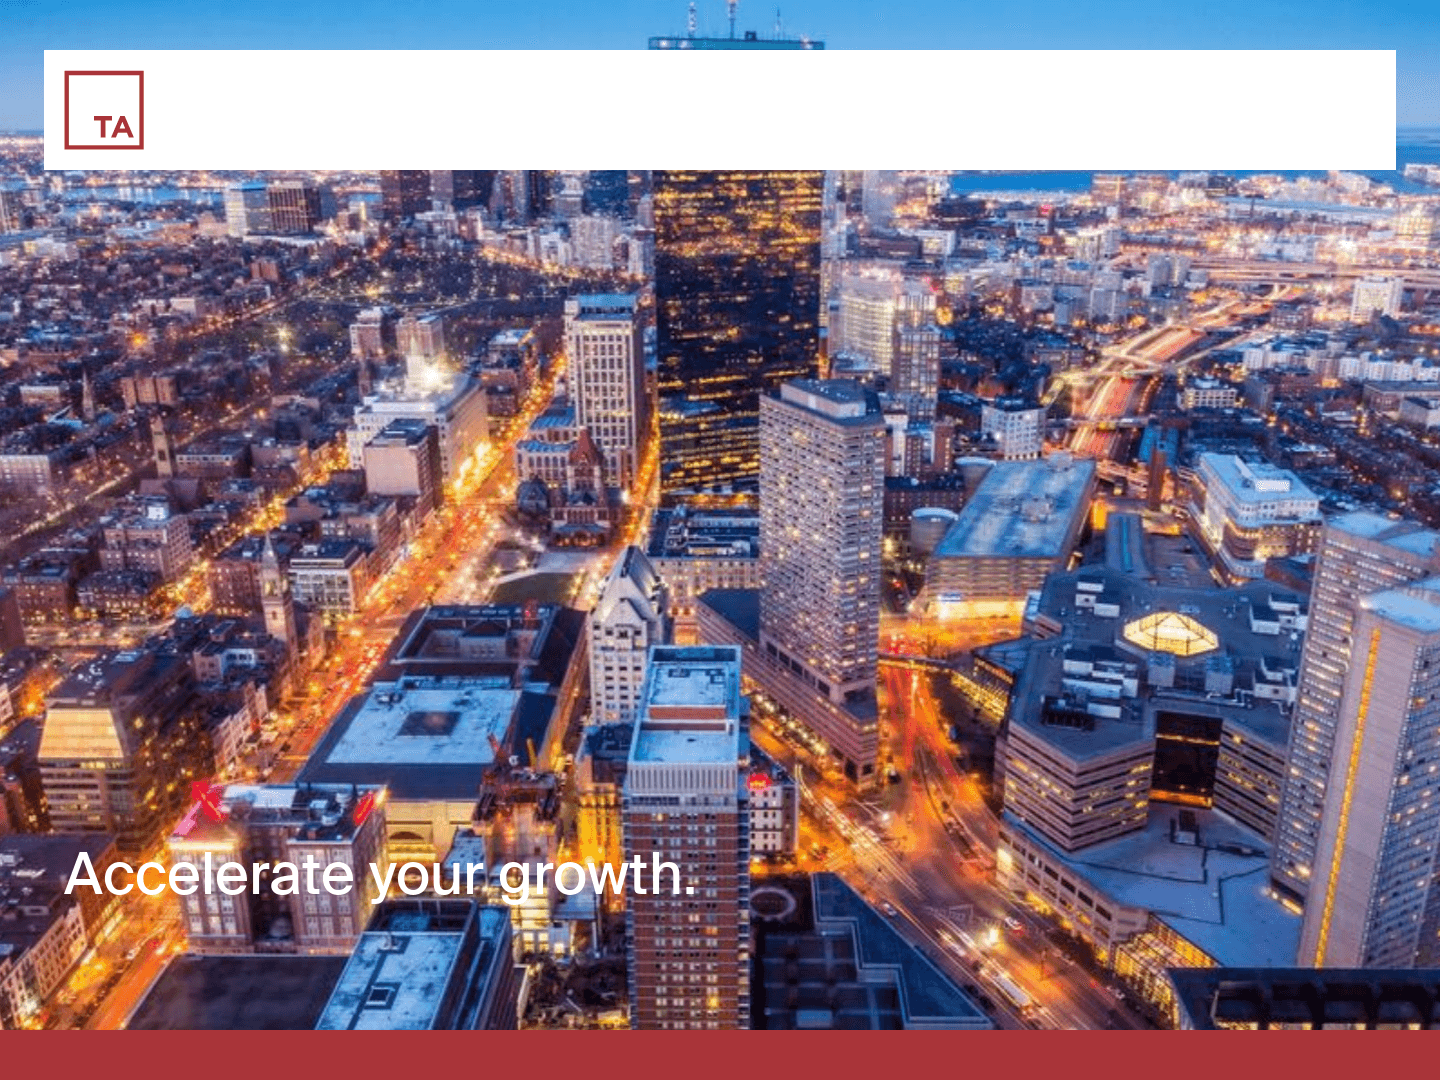This screenshot has width=1440, height=1080.
Task: Click the word "growth." in the headline
Action: tap(597, 876)
